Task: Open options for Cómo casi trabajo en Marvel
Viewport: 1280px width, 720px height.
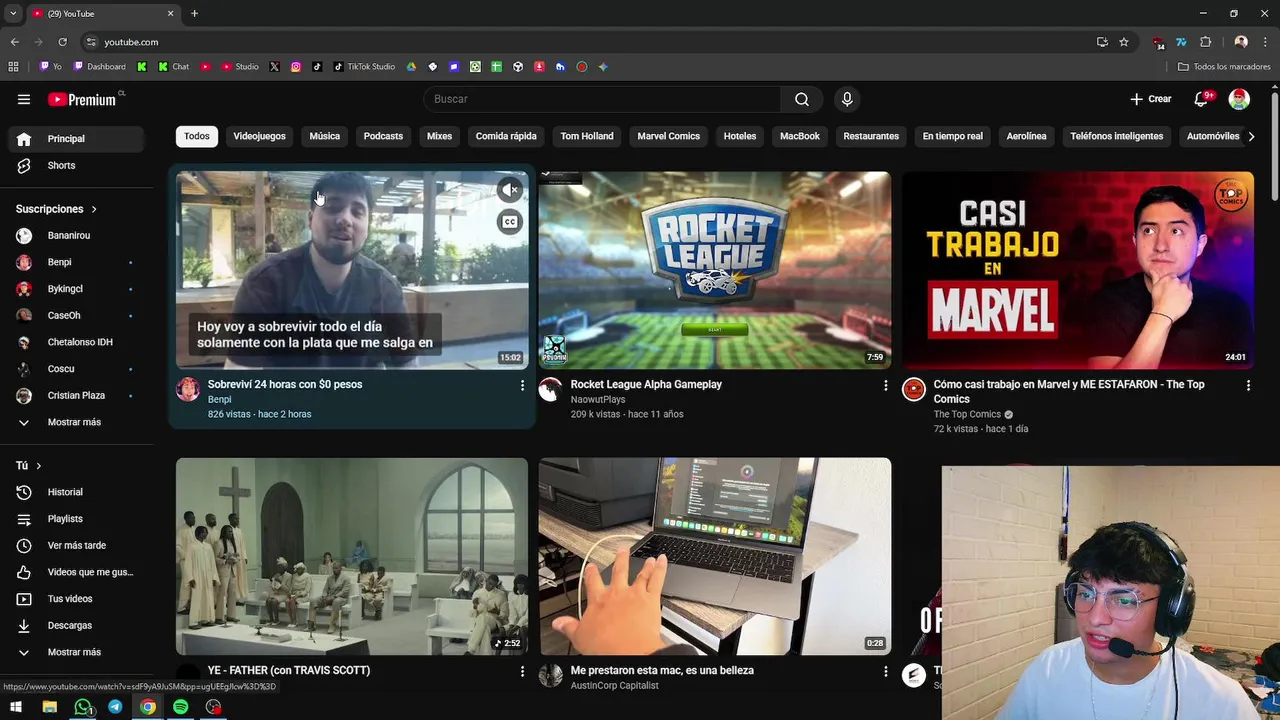Action: (1248, 385)
